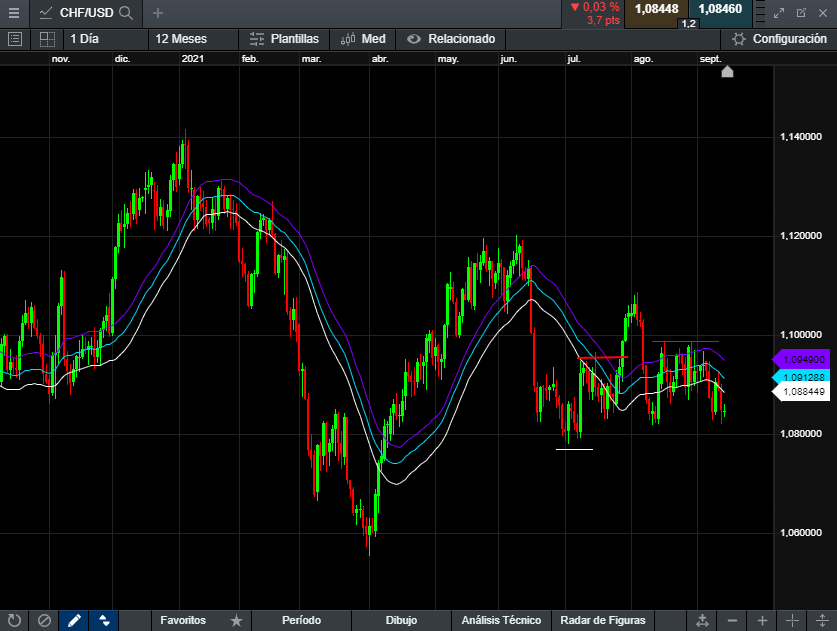The height and width of the screenshot is (631, 837).
Task: Select the white 1,088449 price label
Action: point(801,392)
